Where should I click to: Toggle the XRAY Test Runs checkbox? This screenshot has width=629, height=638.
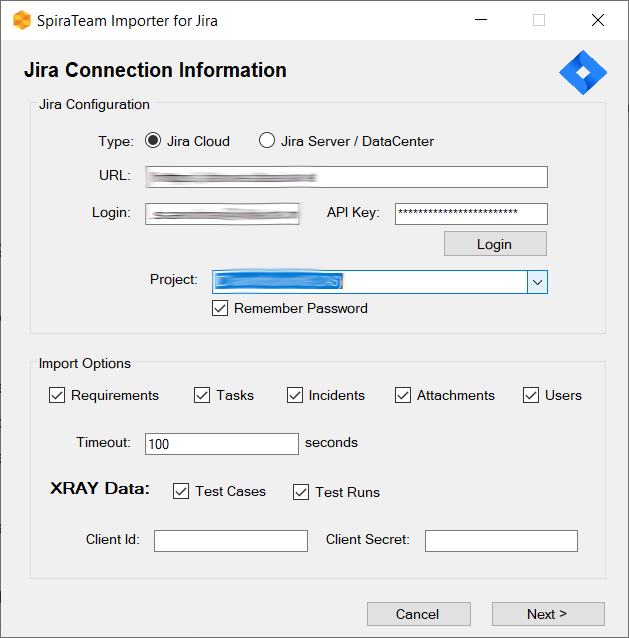click(301, 492)
